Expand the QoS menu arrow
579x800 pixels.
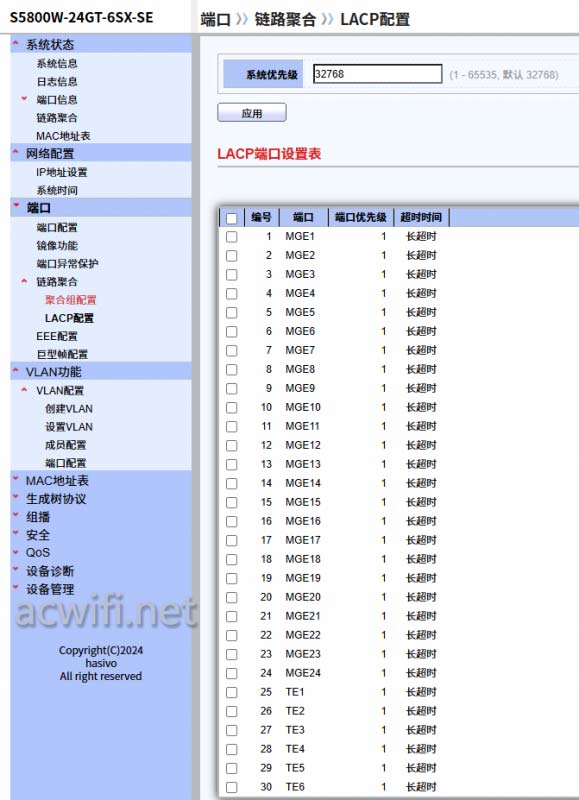pos(16,552)
